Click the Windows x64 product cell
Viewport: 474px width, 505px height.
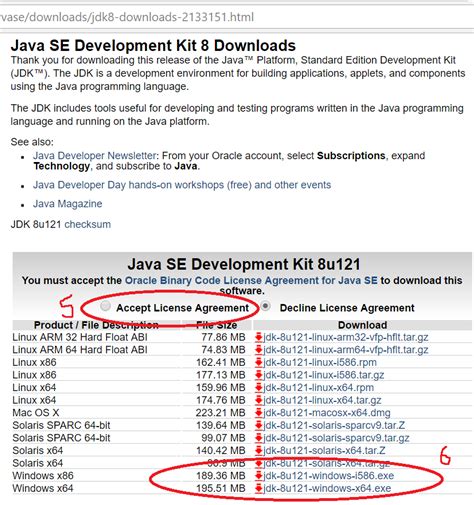43,488
